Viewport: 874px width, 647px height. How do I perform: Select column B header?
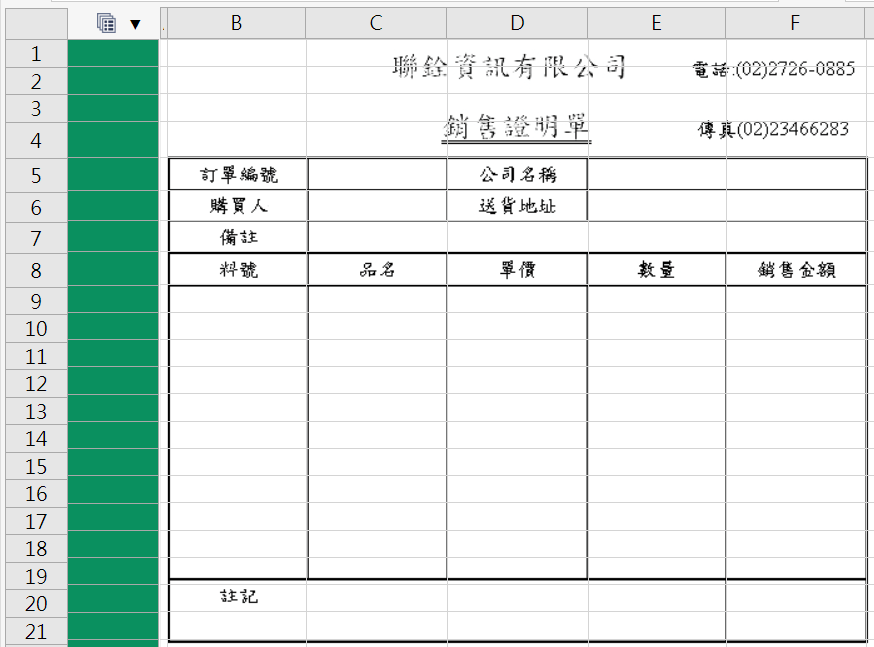(x=236, y=23)
